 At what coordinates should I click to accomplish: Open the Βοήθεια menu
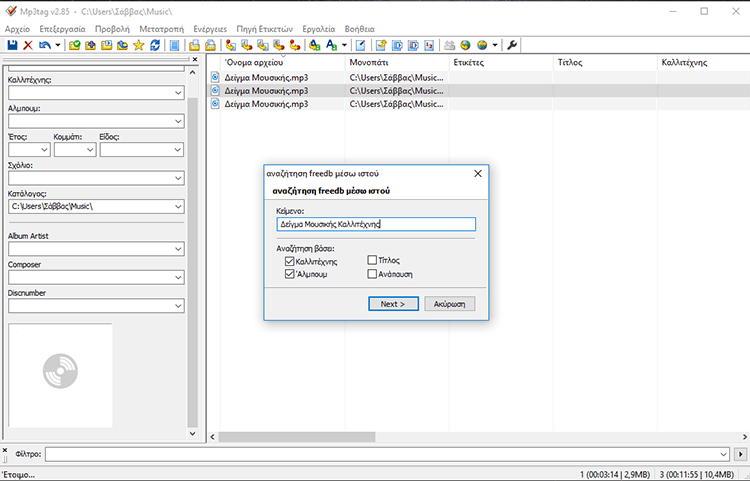coord(360,29)
